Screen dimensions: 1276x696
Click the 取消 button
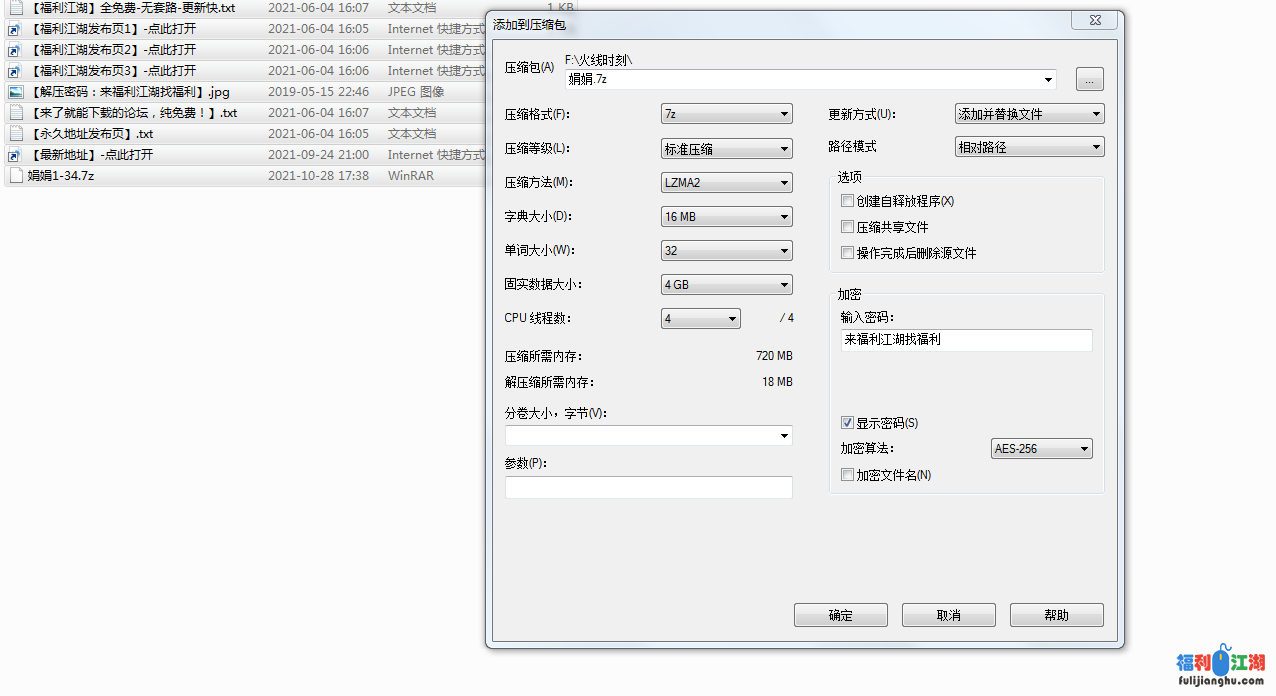(x=948, y=615)
